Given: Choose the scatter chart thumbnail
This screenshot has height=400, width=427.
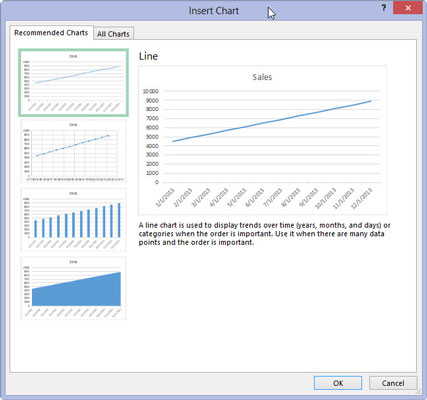Looking at the screenshot, I should coord(73,151).
